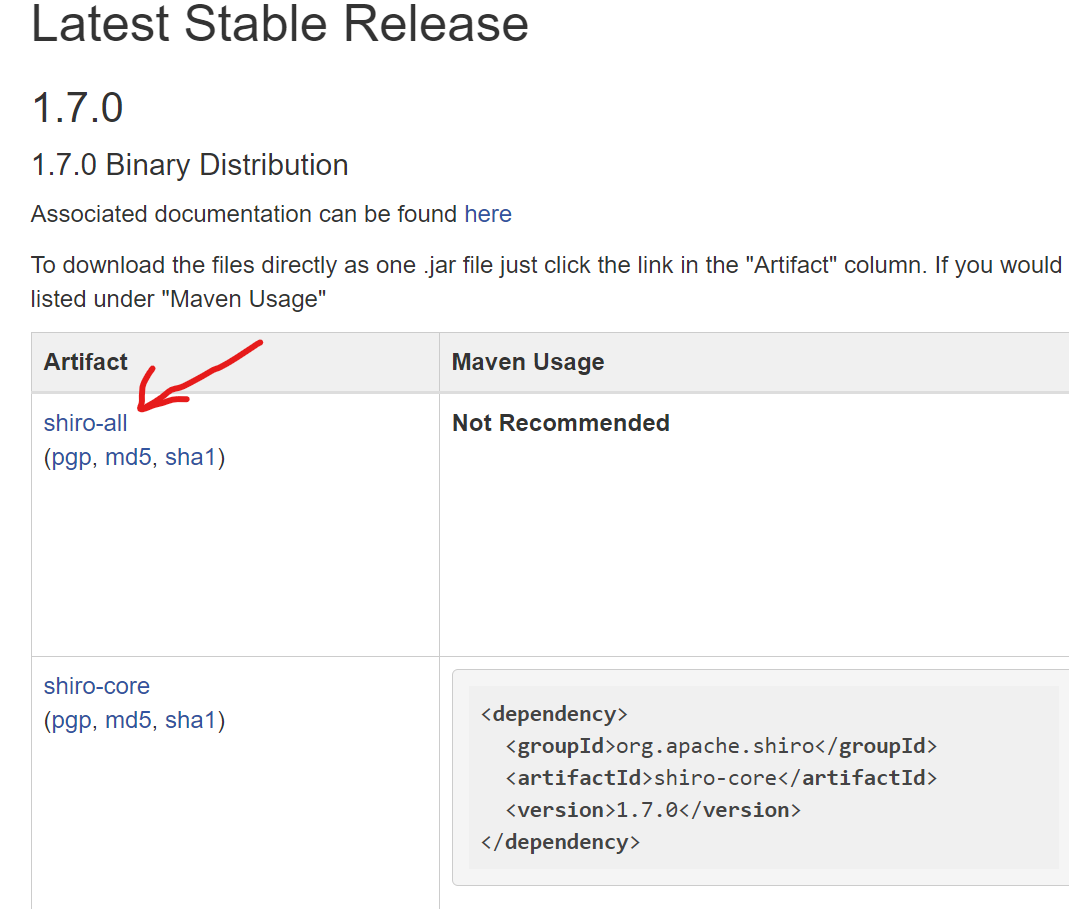Image resolution: width=1069 pixels, height=909 pixels.
Task: Open the md5 checksum for shiro-core
Action: [128, 720]
